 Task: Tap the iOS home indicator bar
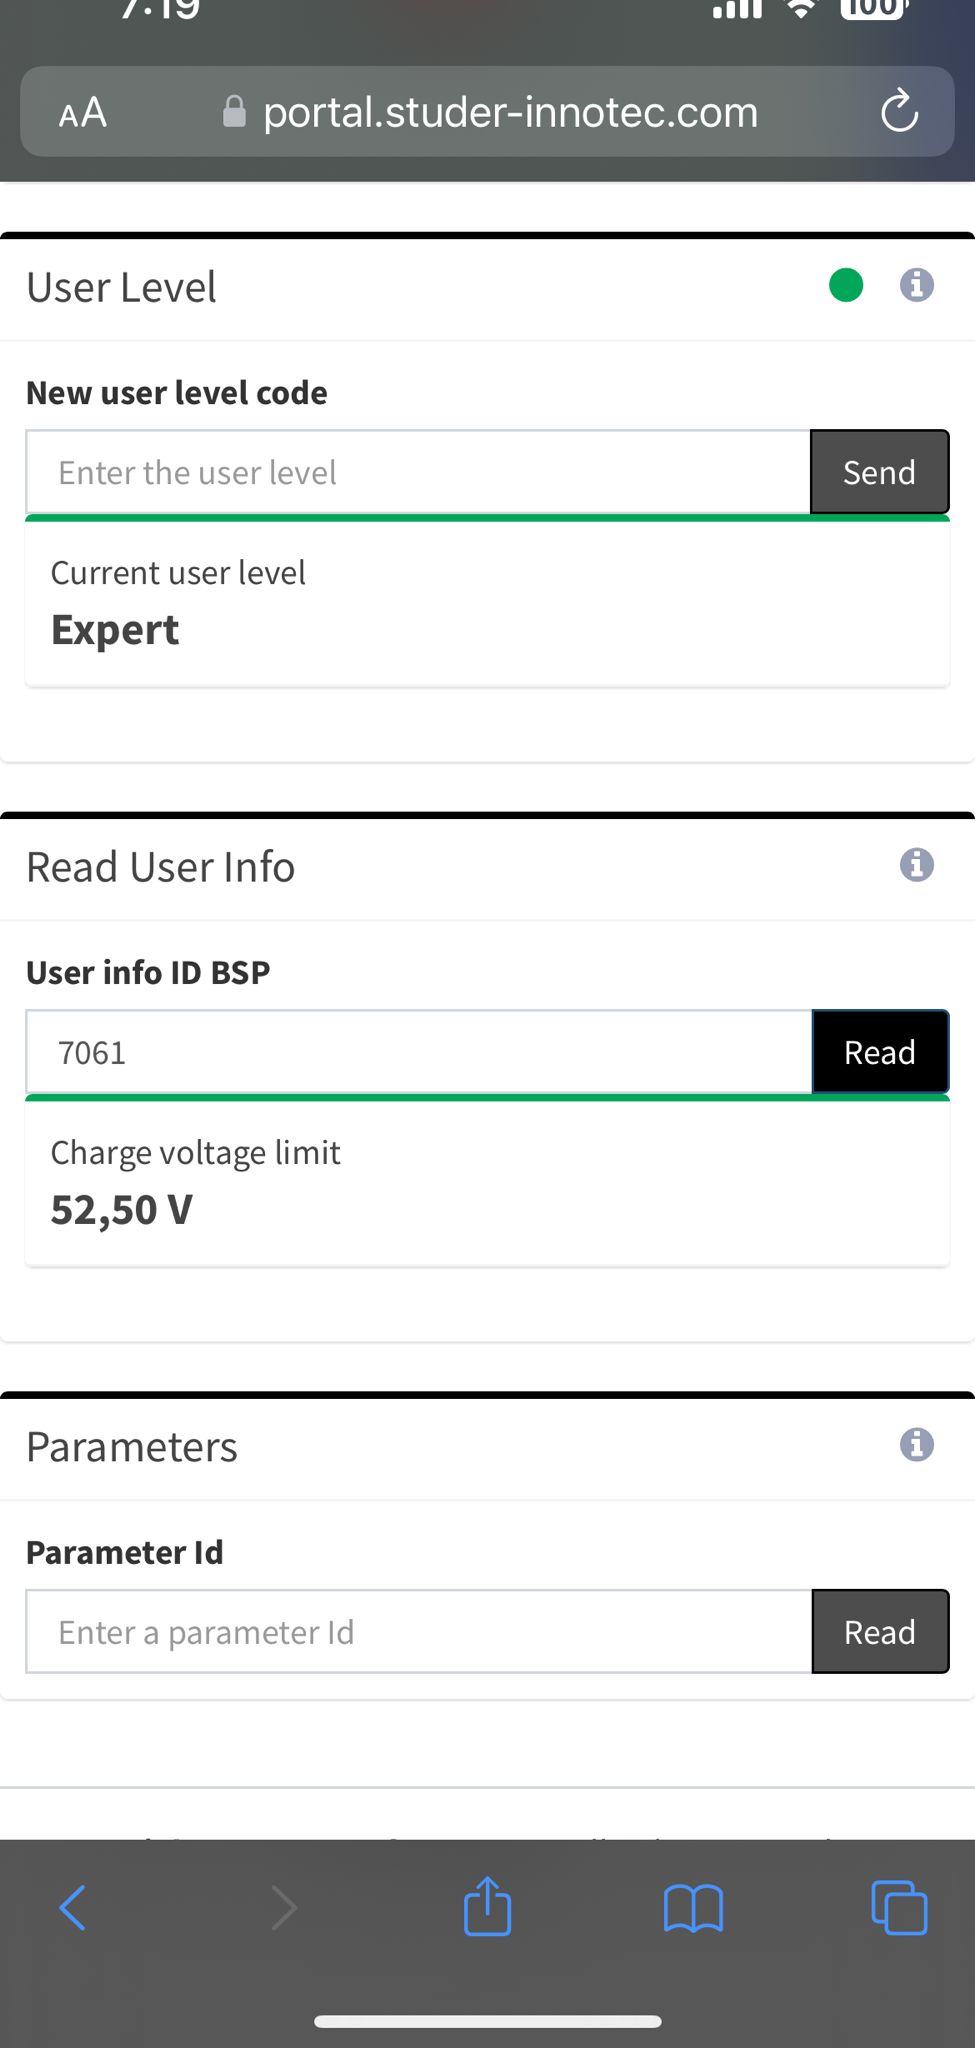tap(487, 2021)
